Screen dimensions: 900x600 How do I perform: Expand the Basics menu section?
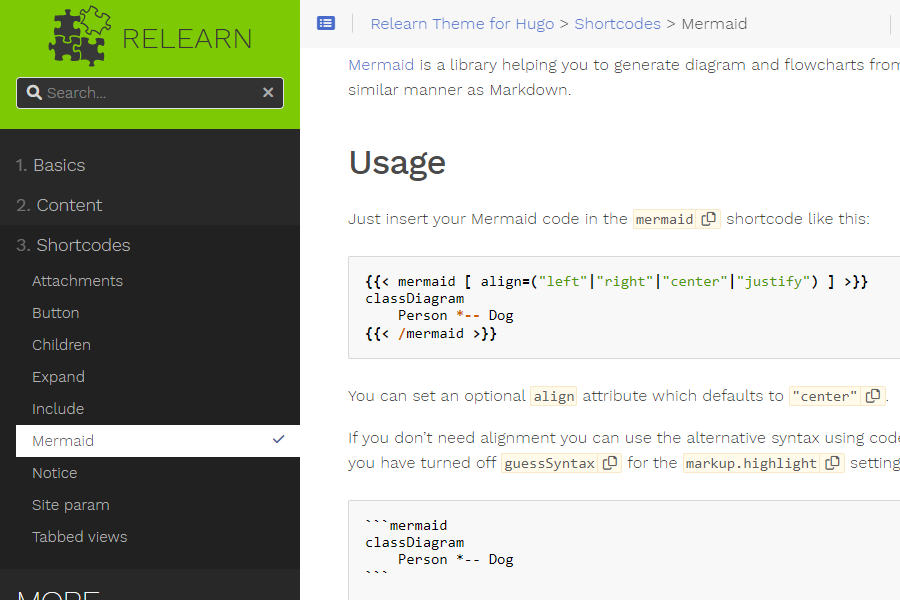pyautogui.click(x=50, y=165)
